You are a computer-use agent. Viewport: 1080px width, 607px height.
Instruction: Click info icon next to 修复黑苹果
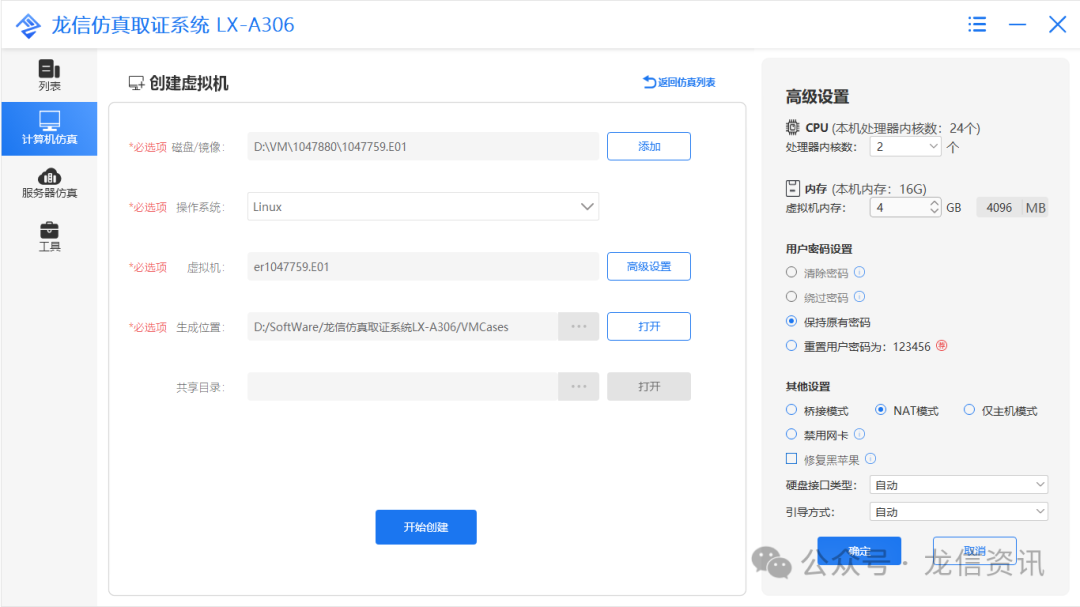(x=871, y=459)
